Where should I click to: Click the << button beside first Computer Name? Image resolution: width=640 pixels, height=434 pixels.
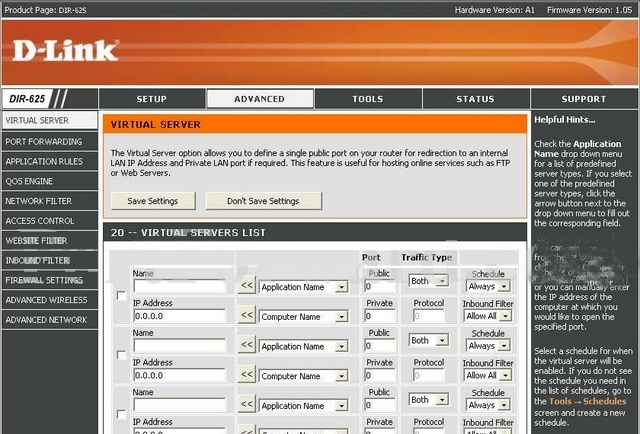(x=247, y=315)
